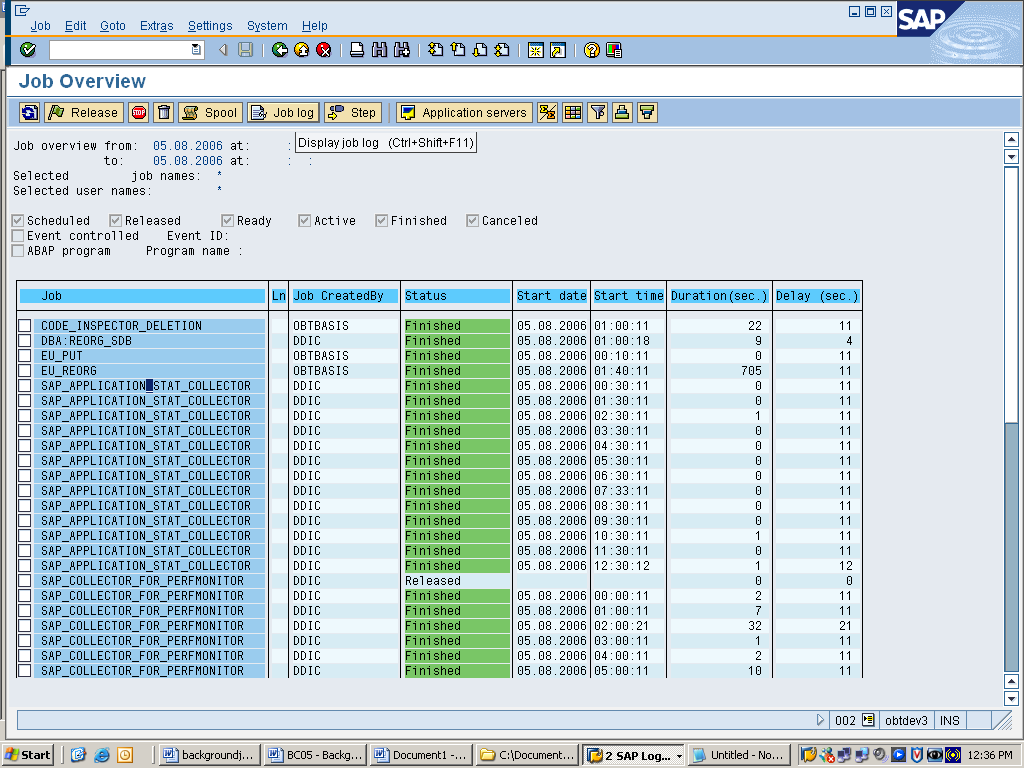The width and height of the screenshot is (1024, 768).
Task: Open the Extras menu
Action: pos(157,25)
